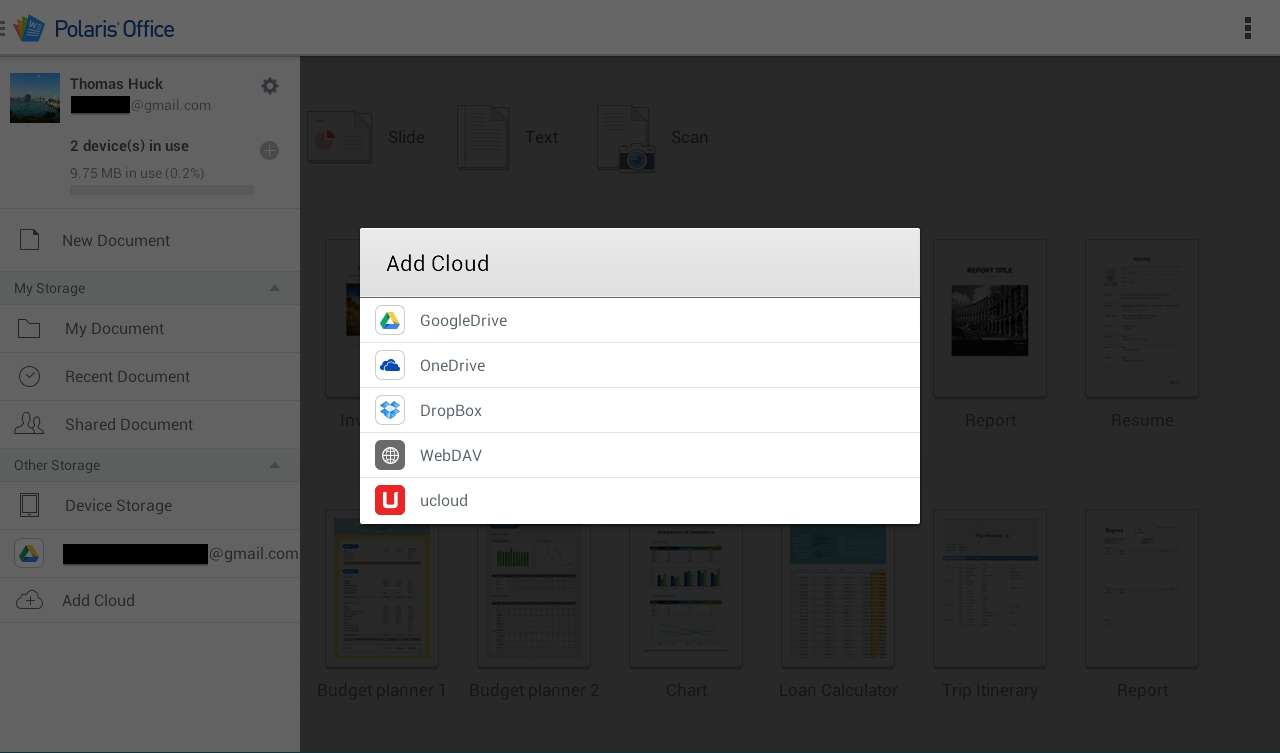Click the New Document page icon
Image resolution: width=1280 pixels, height=753 pixels.
tap(30, 240)
